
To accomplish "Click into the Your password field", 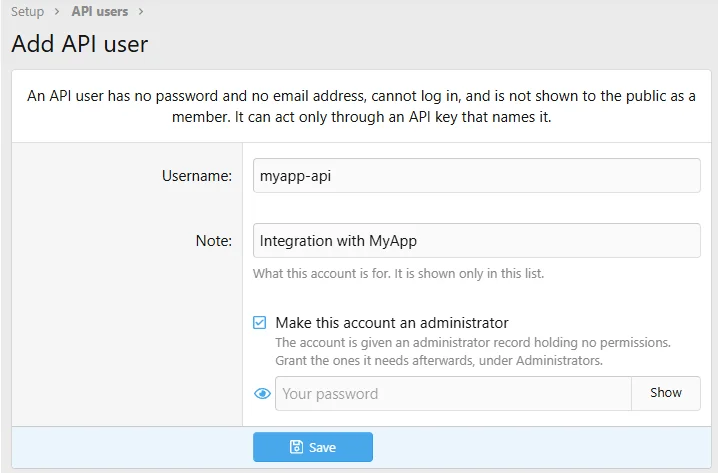I will [x=453, y=394].
